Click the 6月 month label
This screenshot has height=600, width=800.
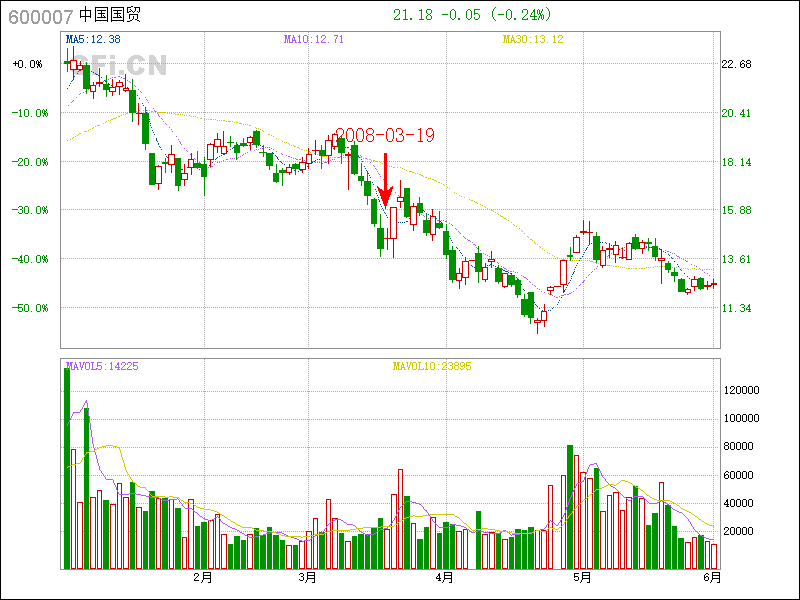(711, 577)
